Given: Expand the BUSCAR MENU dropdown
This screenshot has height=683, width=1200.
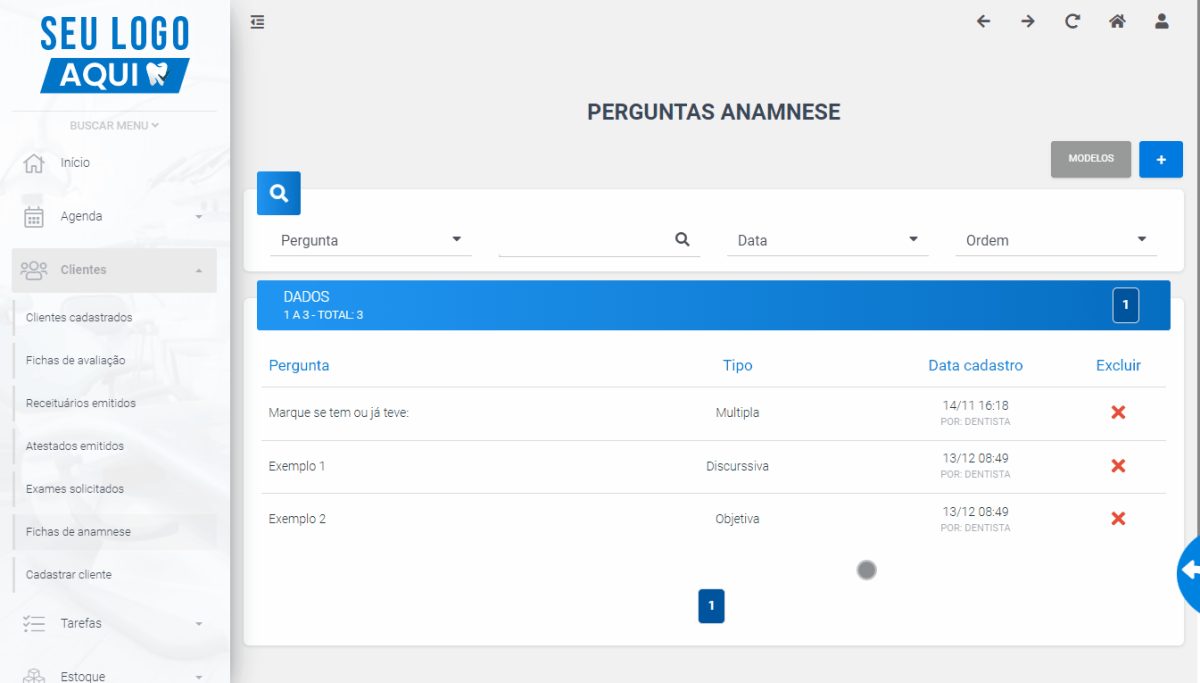Looking at the screenshot, I should coord(114,125).
